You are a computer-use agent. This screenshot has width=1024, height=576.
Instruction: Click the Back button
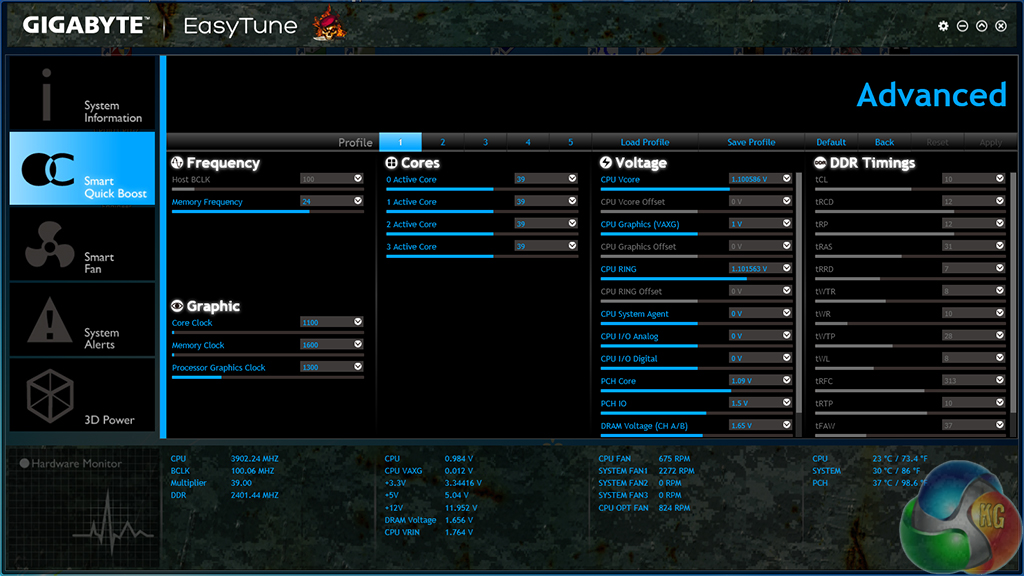(884, 142)
